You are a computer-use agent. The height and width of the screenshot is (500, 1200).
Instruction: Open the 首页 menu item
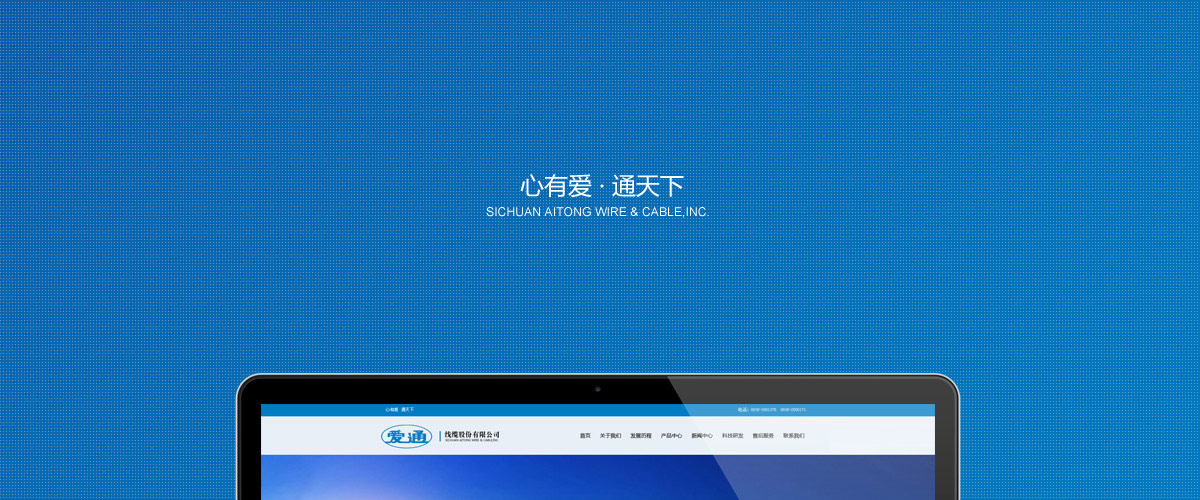(x=585, y=436)
